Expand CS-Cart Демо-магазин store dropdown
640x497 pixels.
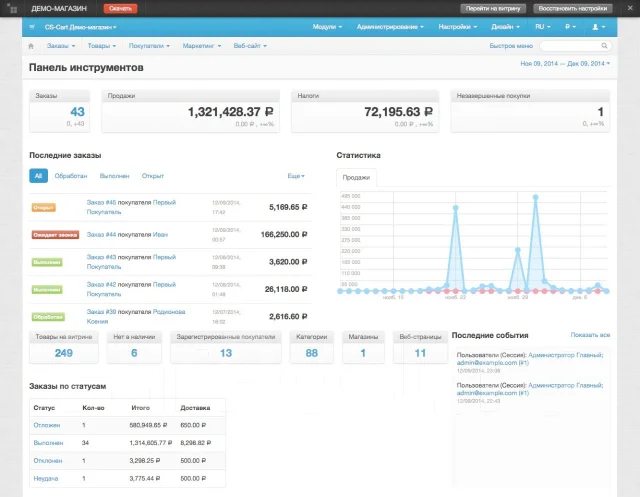80,27
